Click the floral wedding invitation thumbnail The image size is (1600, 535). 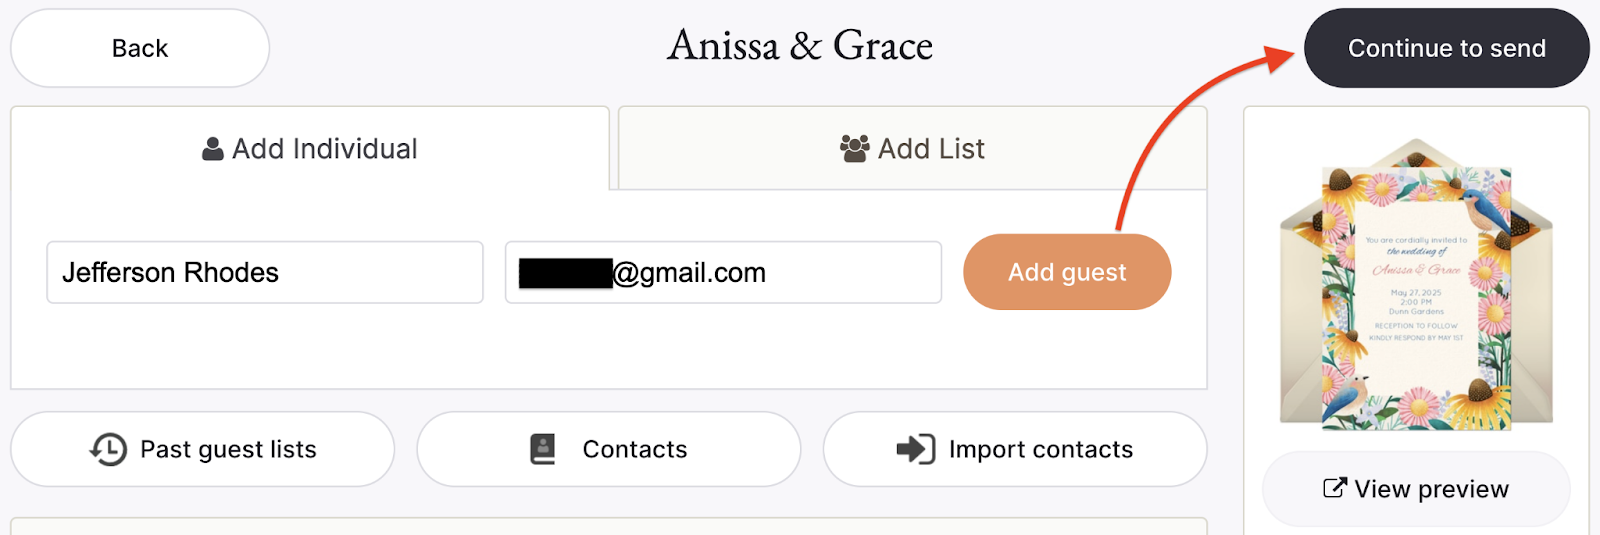tap(1416, 298)
